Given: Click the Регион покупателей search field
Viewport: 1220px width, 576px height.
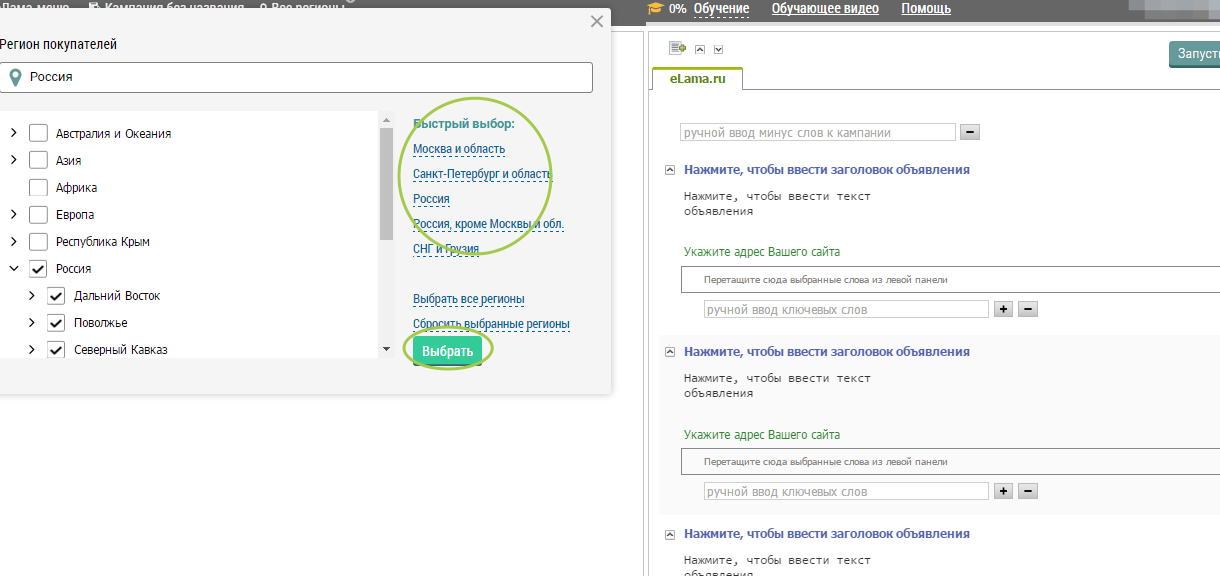Looking at the screenshot, I should pyautogui.click(x=300, y=77).
